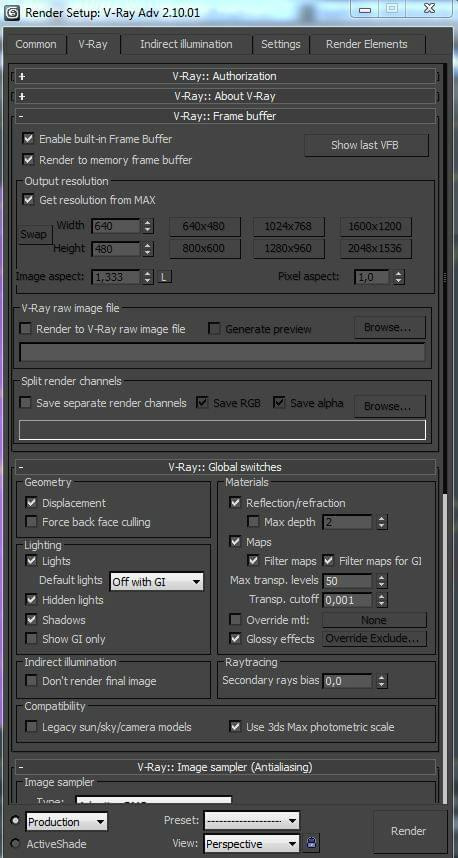Adjust the Secondary rays bias spinner
The image size is (458, 858).
click(x=382, y=681)
